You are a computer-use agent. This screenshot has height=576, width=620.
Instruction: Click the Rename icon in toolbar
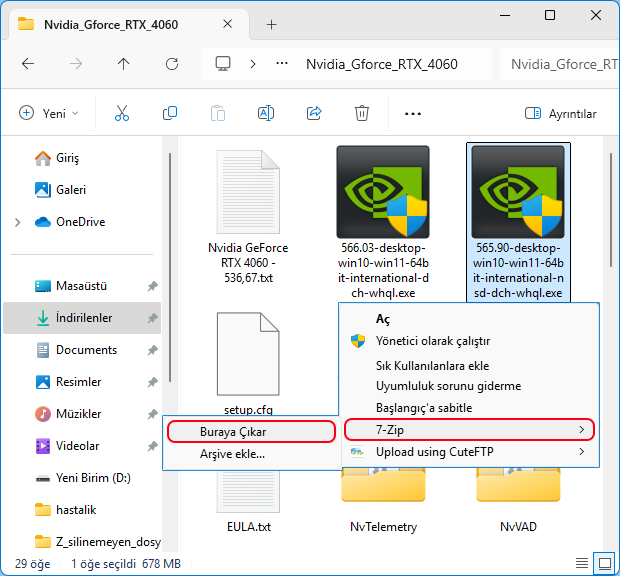(266, 113)
